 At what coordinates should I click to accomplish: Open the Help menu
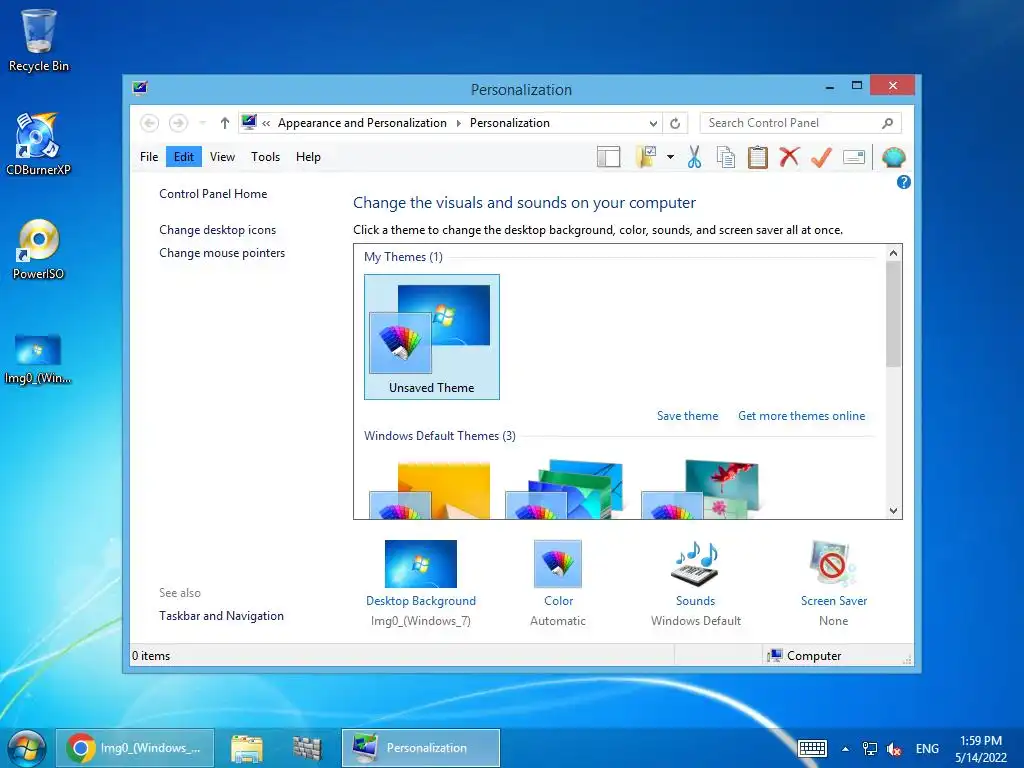pos(308,157)
